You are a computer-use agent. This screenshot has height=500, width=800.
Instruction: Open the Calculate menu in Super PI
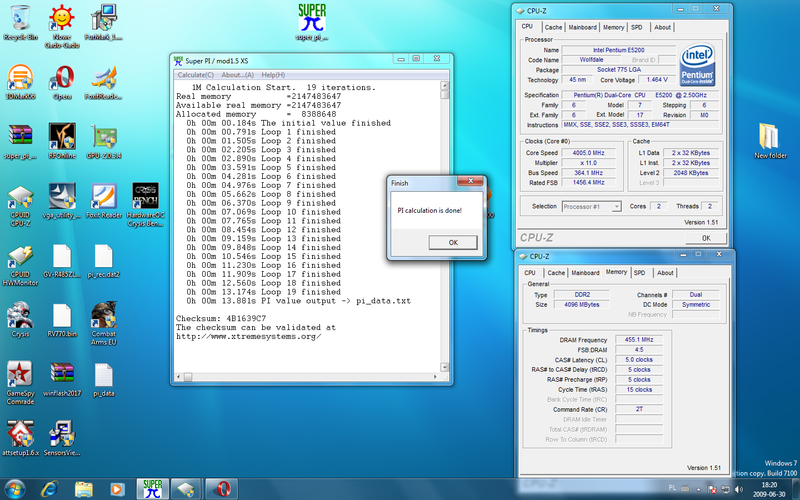tap(196, 75)
